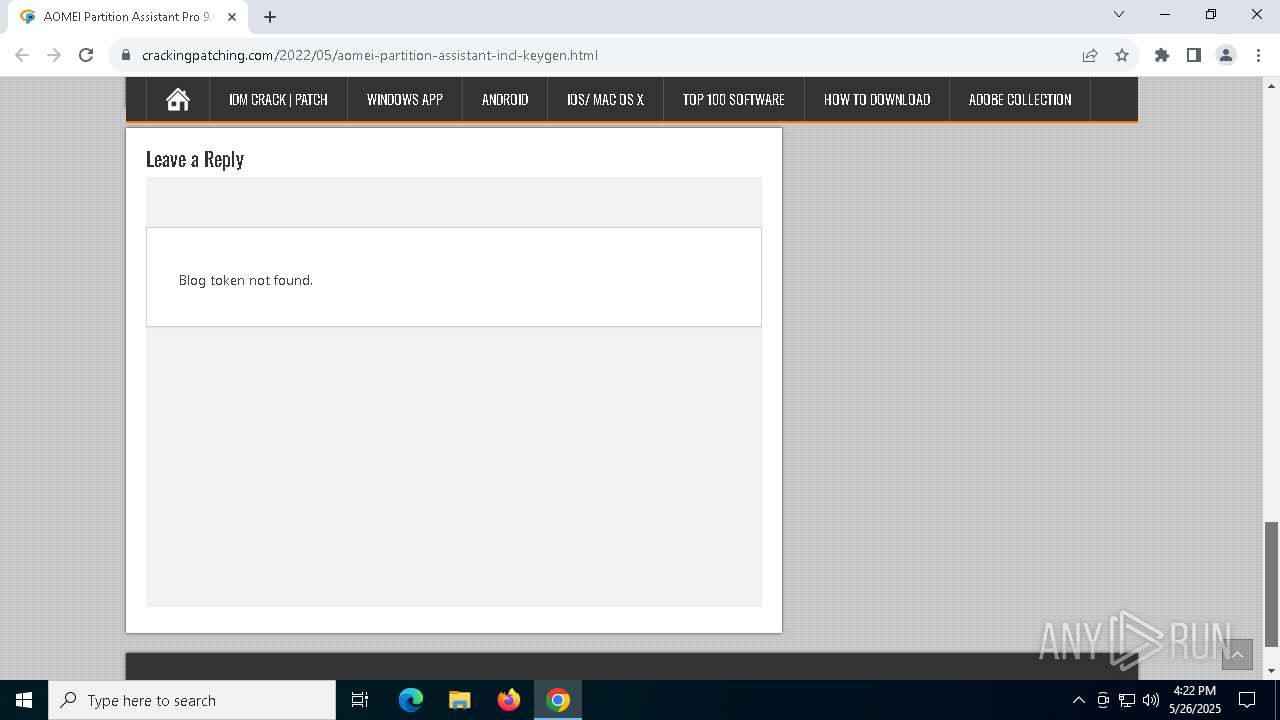Expand the tab search chevron

[x=1119, y=14]
